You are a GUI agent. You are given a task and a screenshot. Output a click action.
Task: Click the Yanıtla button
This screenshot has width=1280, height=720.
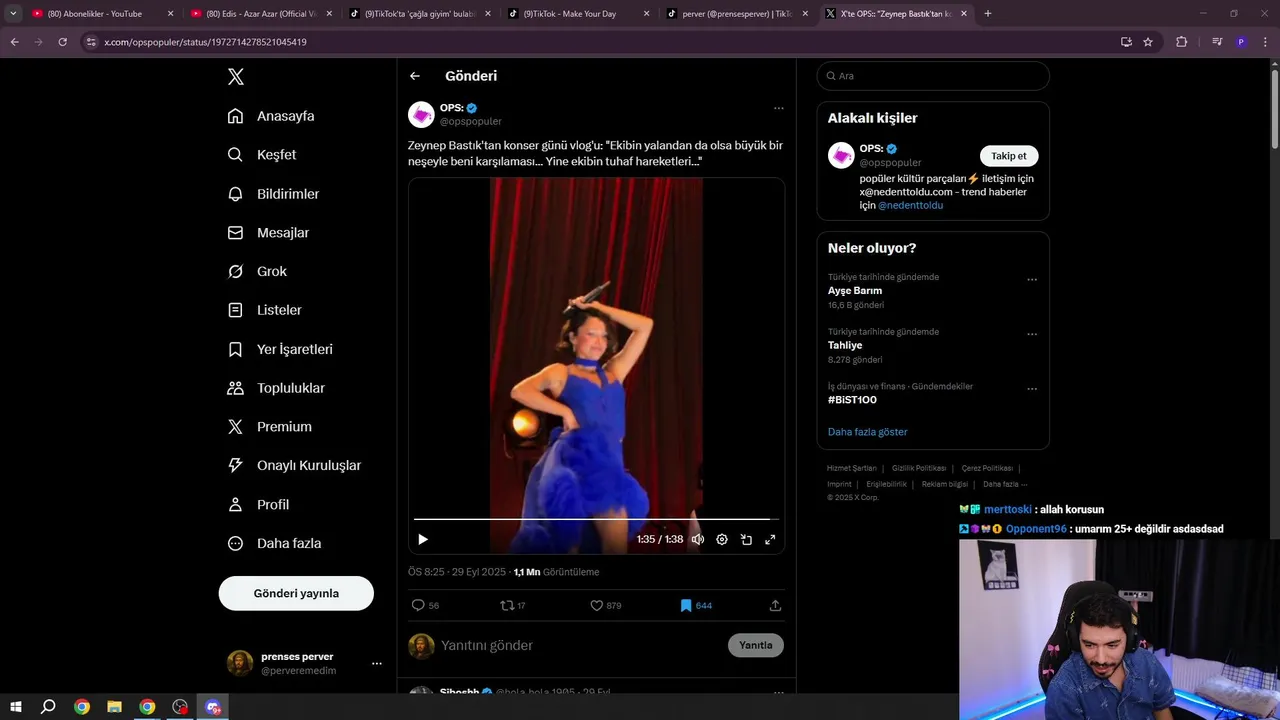[756, 645]
